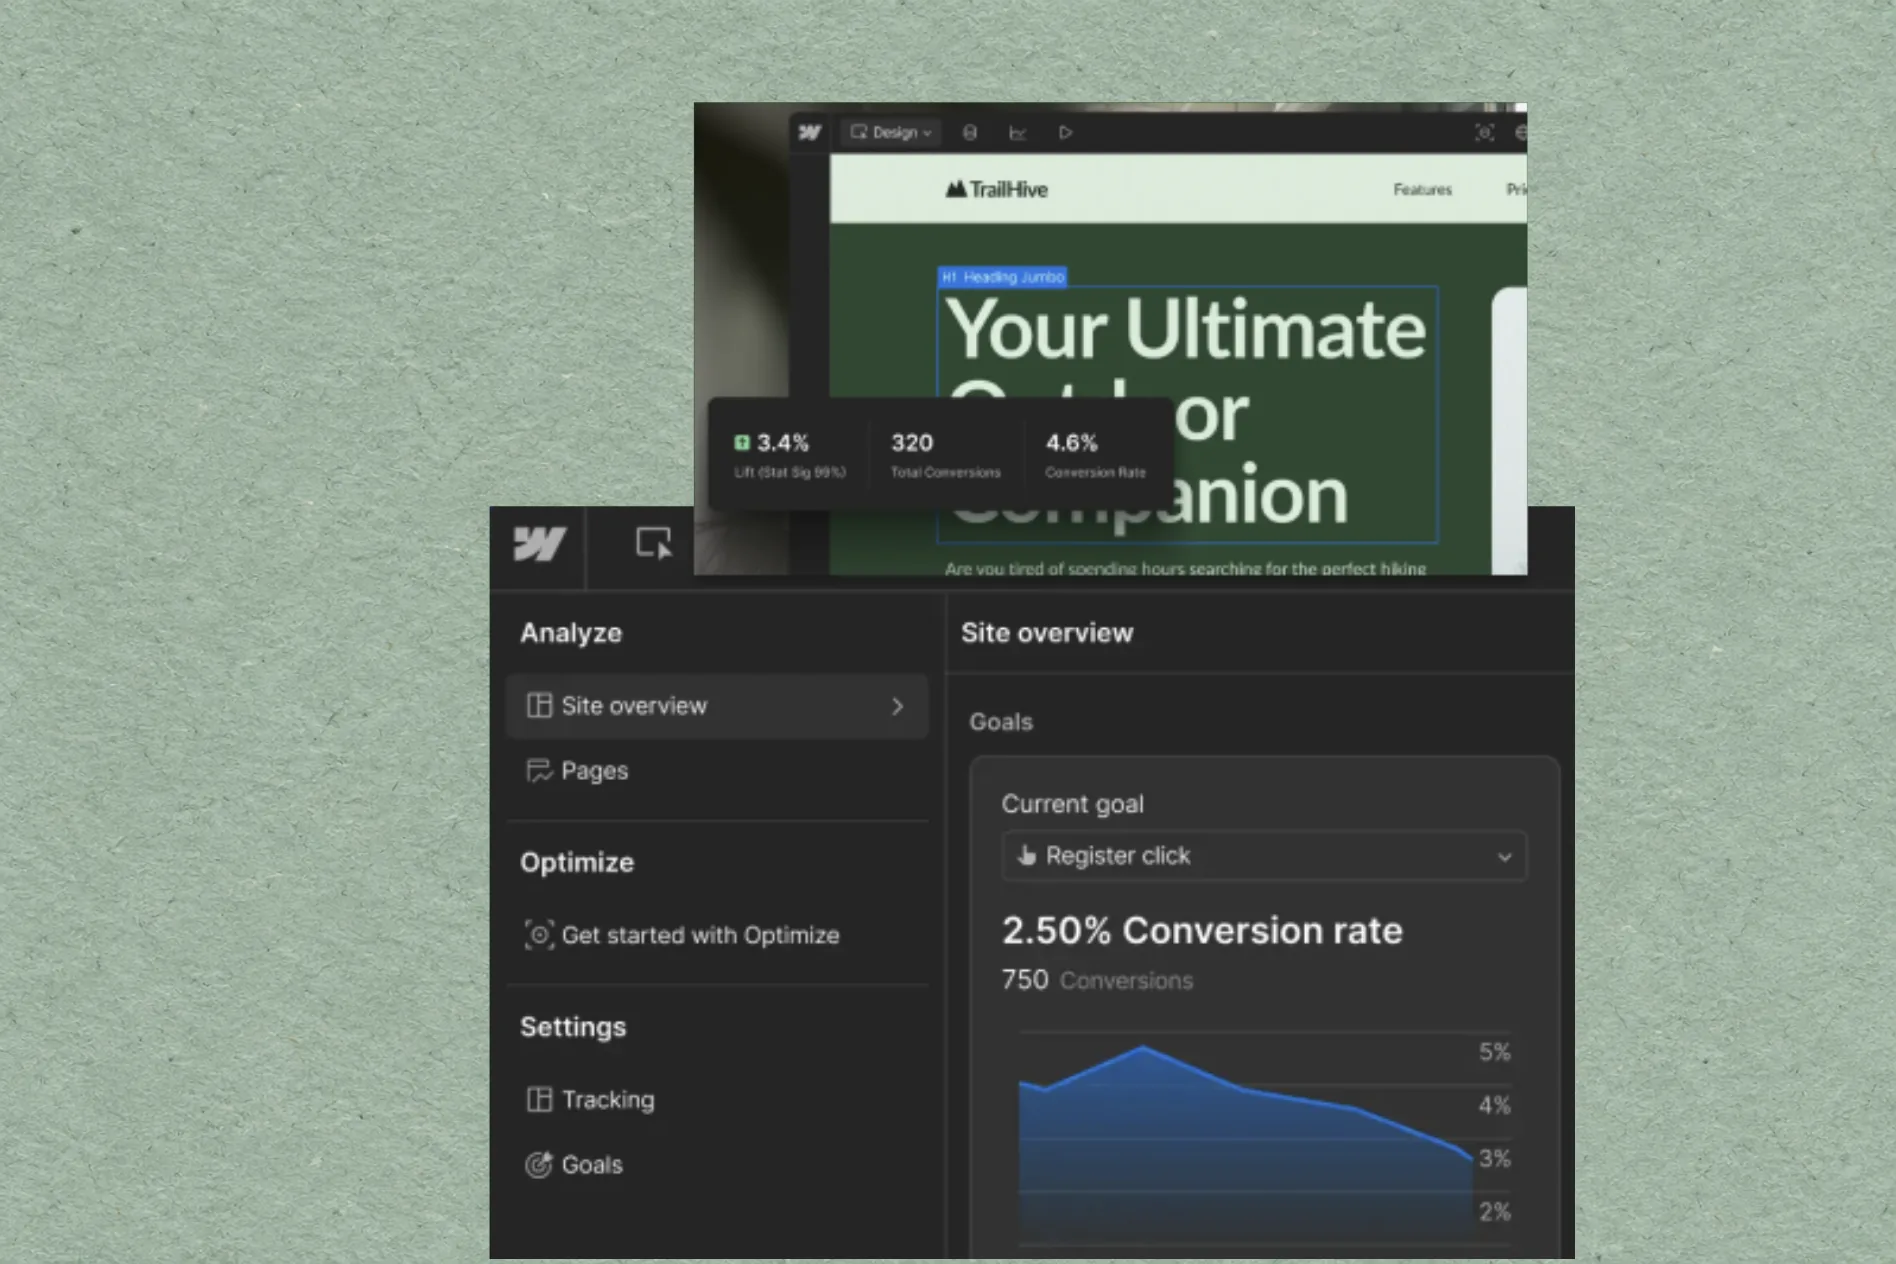The width and height of the screenshot is (1896, 1264).
Task: Click the Goals target icon in Settings
Action: click(x=539, y=1165)
